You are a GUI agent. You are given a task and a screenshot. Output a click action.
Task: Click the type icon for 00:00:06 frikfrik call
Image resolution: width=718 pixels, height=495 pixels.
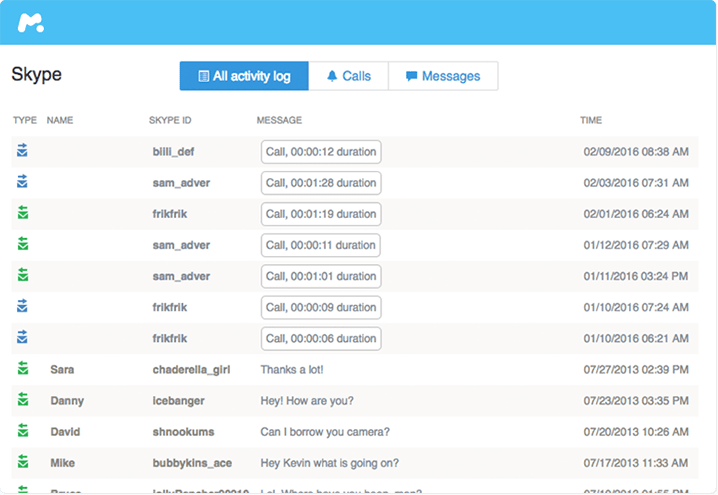click(x=22, y=337)
